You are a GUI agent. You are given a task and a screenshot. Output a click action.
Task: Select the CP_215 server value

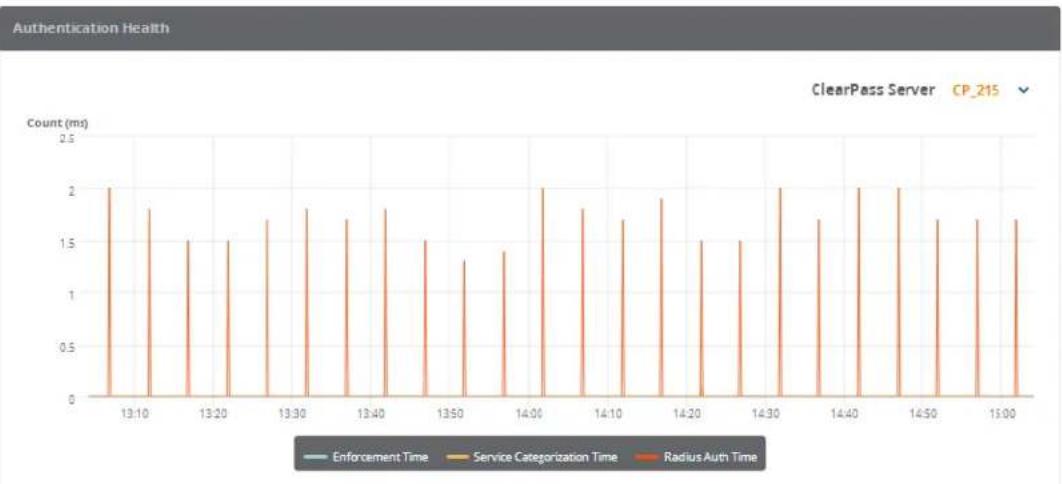click(975, 90)
